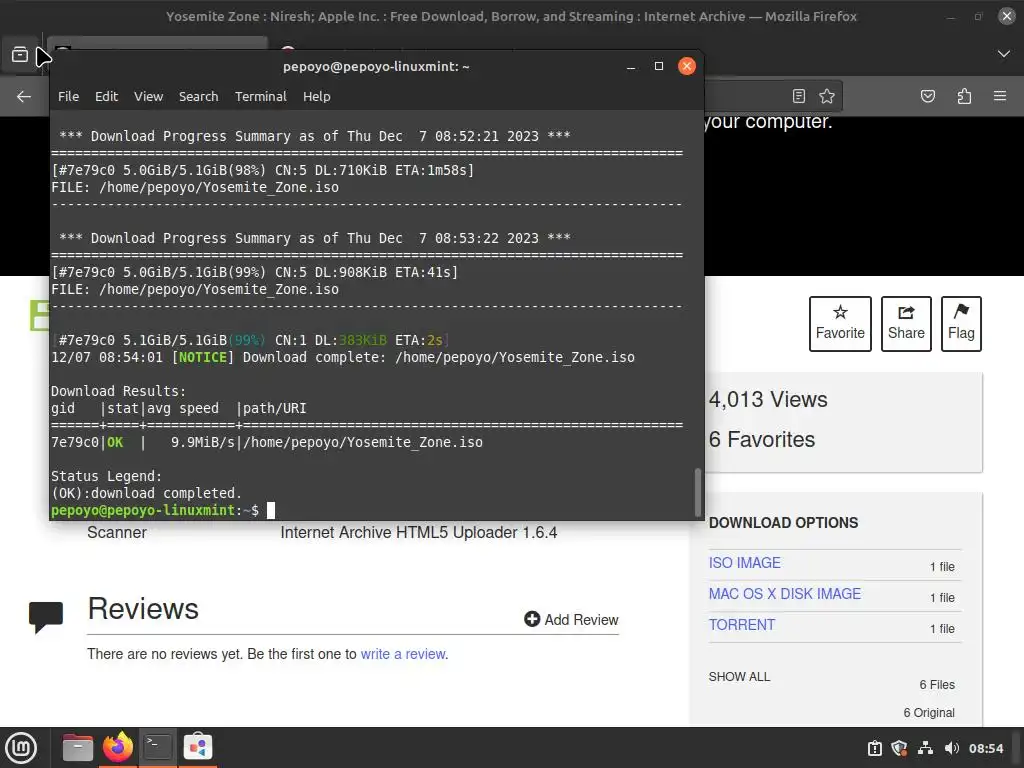Follow the 'write a review' link
Screen dimensions: 1024x768
coord(403,654)
